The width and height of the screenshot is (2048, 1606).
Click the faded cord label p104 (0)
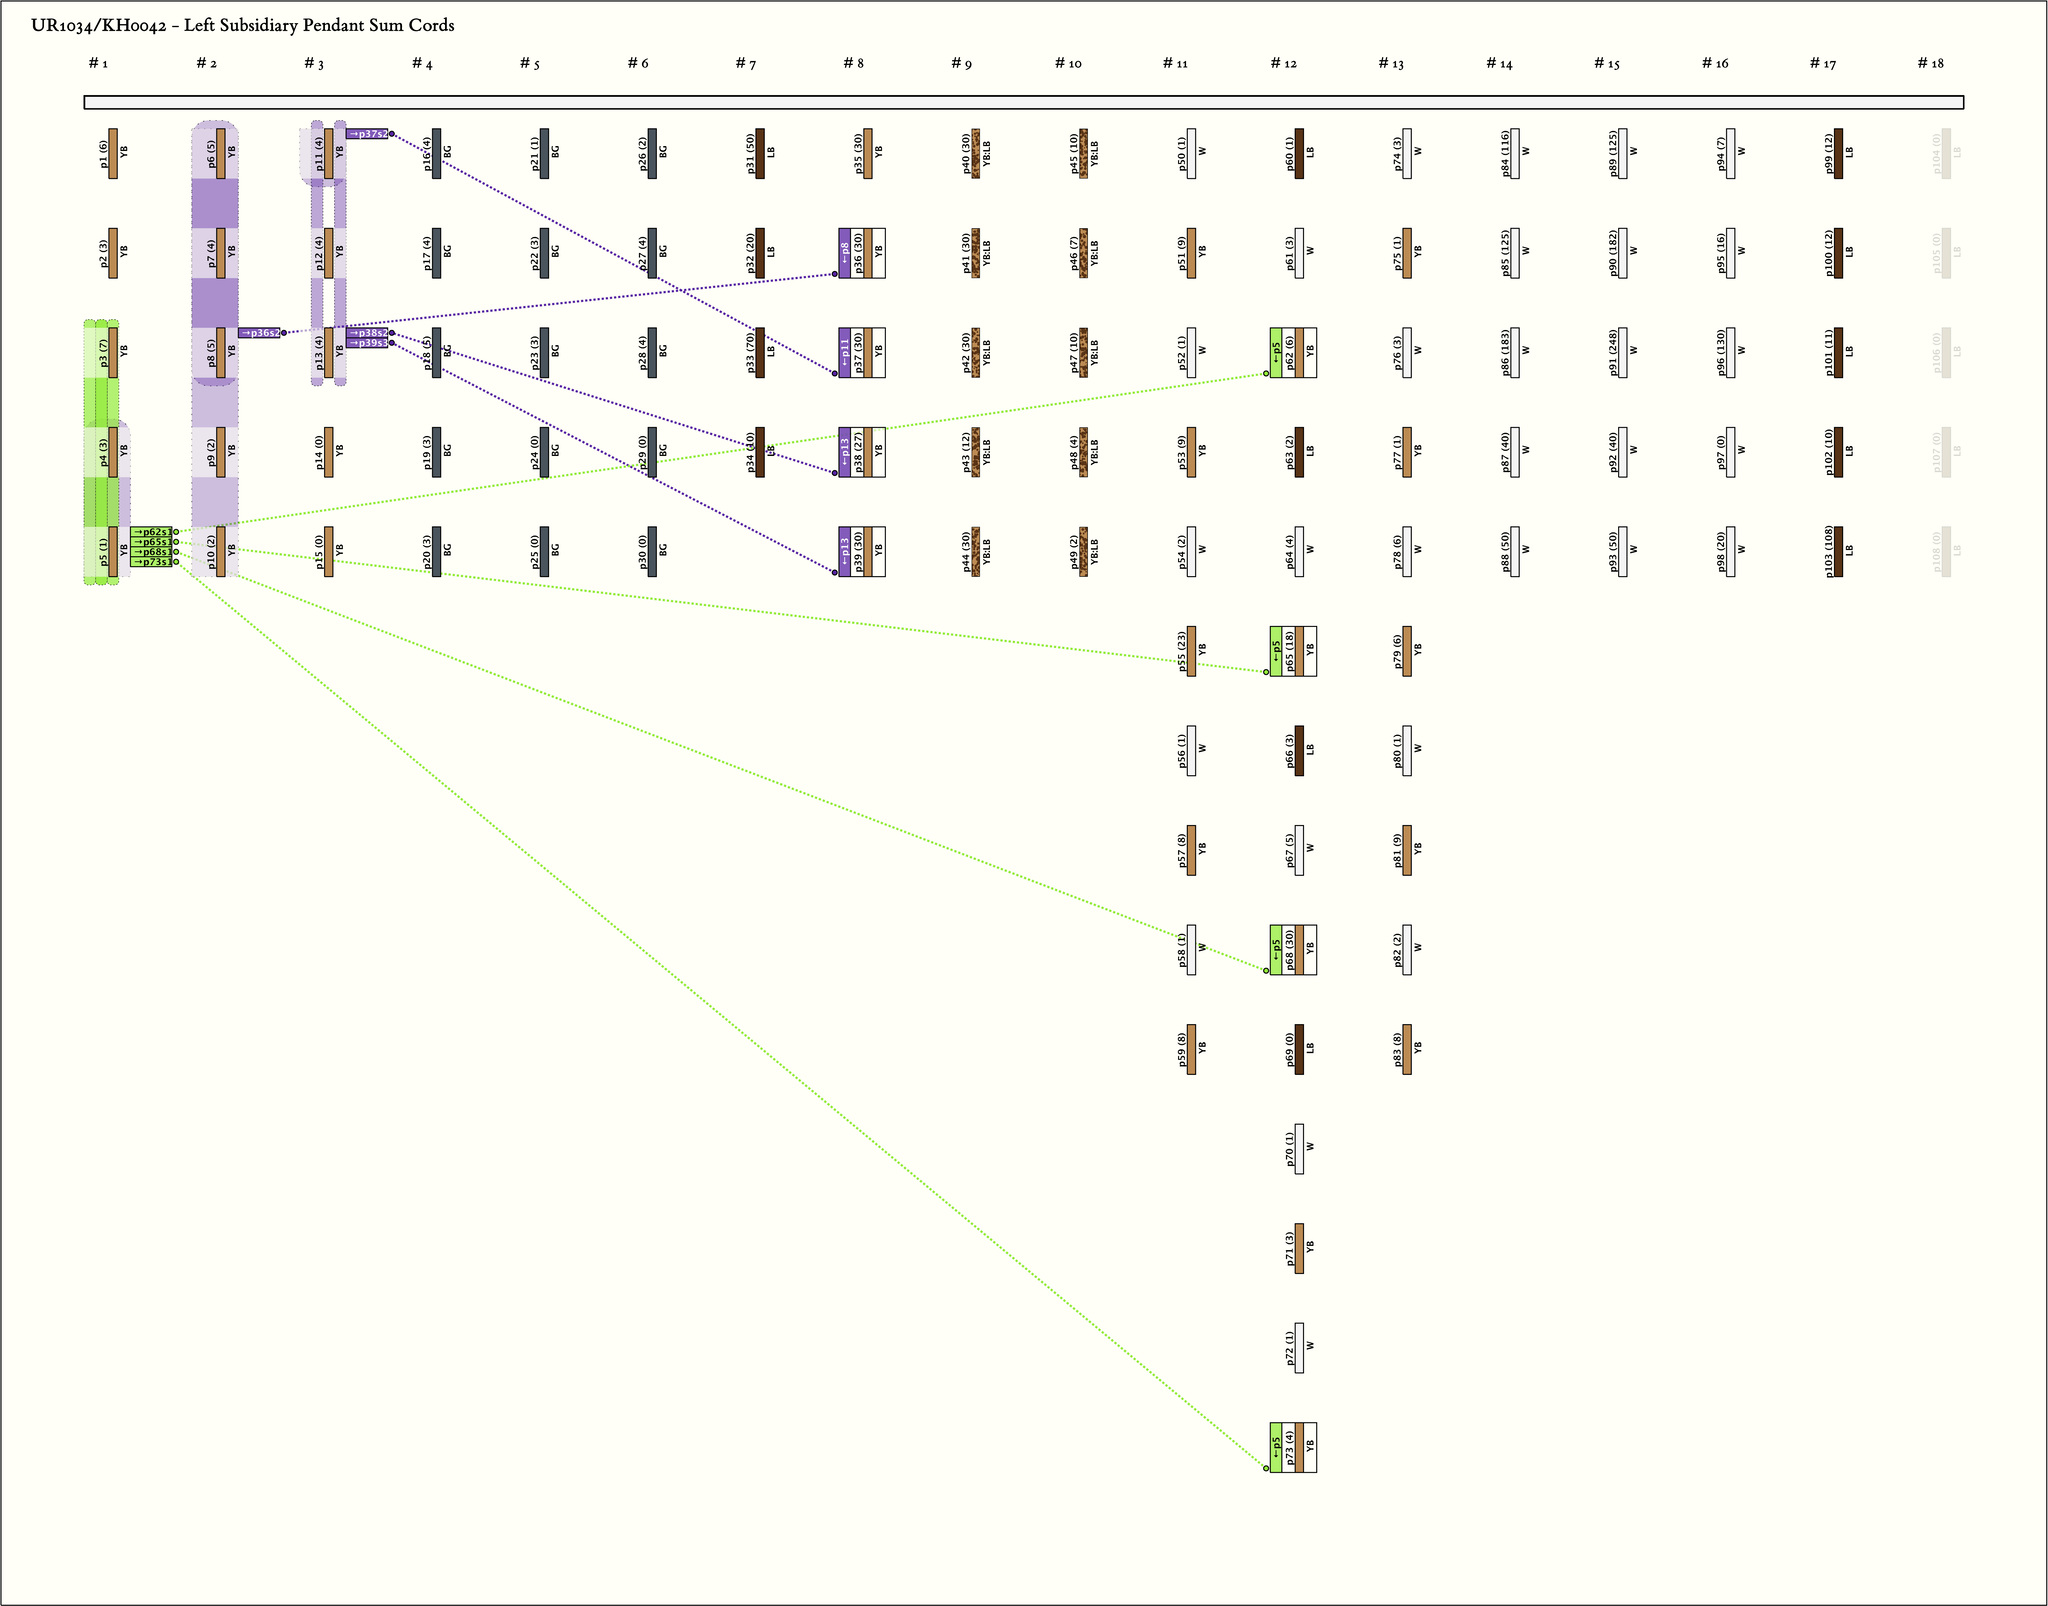[x=1937, y=154]
